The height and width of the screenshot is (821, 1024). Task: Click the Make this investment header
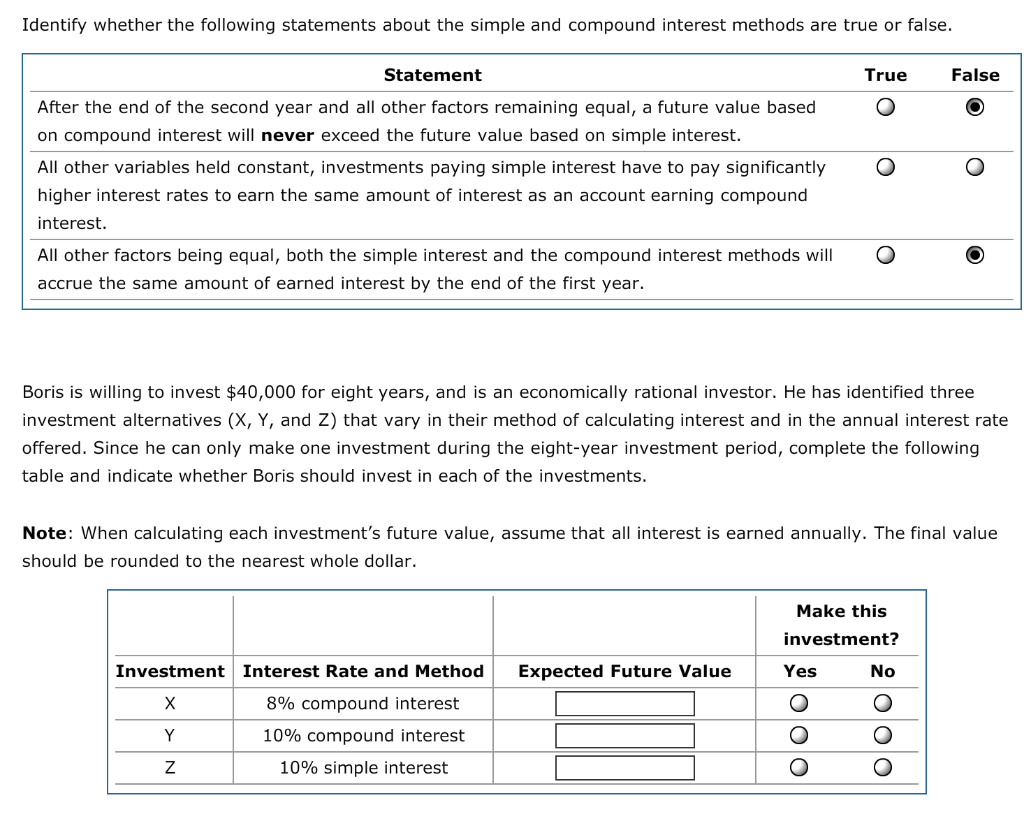coord(841,625)
